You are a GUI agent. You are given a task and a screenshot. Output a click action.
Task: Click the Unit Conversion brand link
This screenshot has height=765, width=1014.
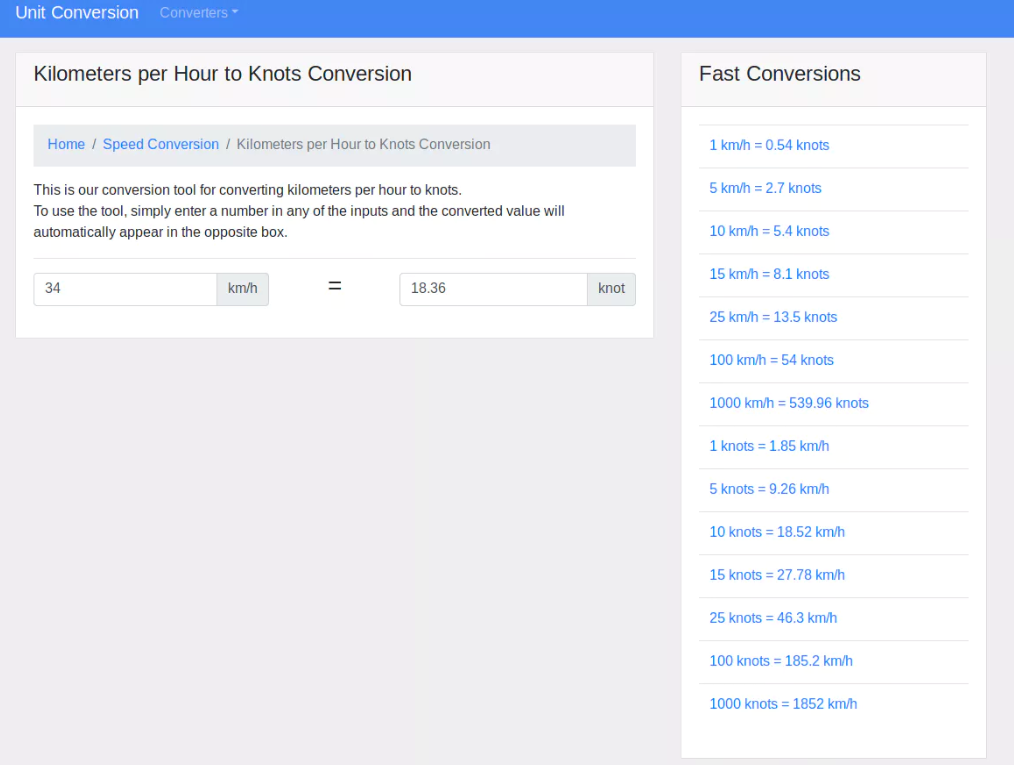[77, 13]
